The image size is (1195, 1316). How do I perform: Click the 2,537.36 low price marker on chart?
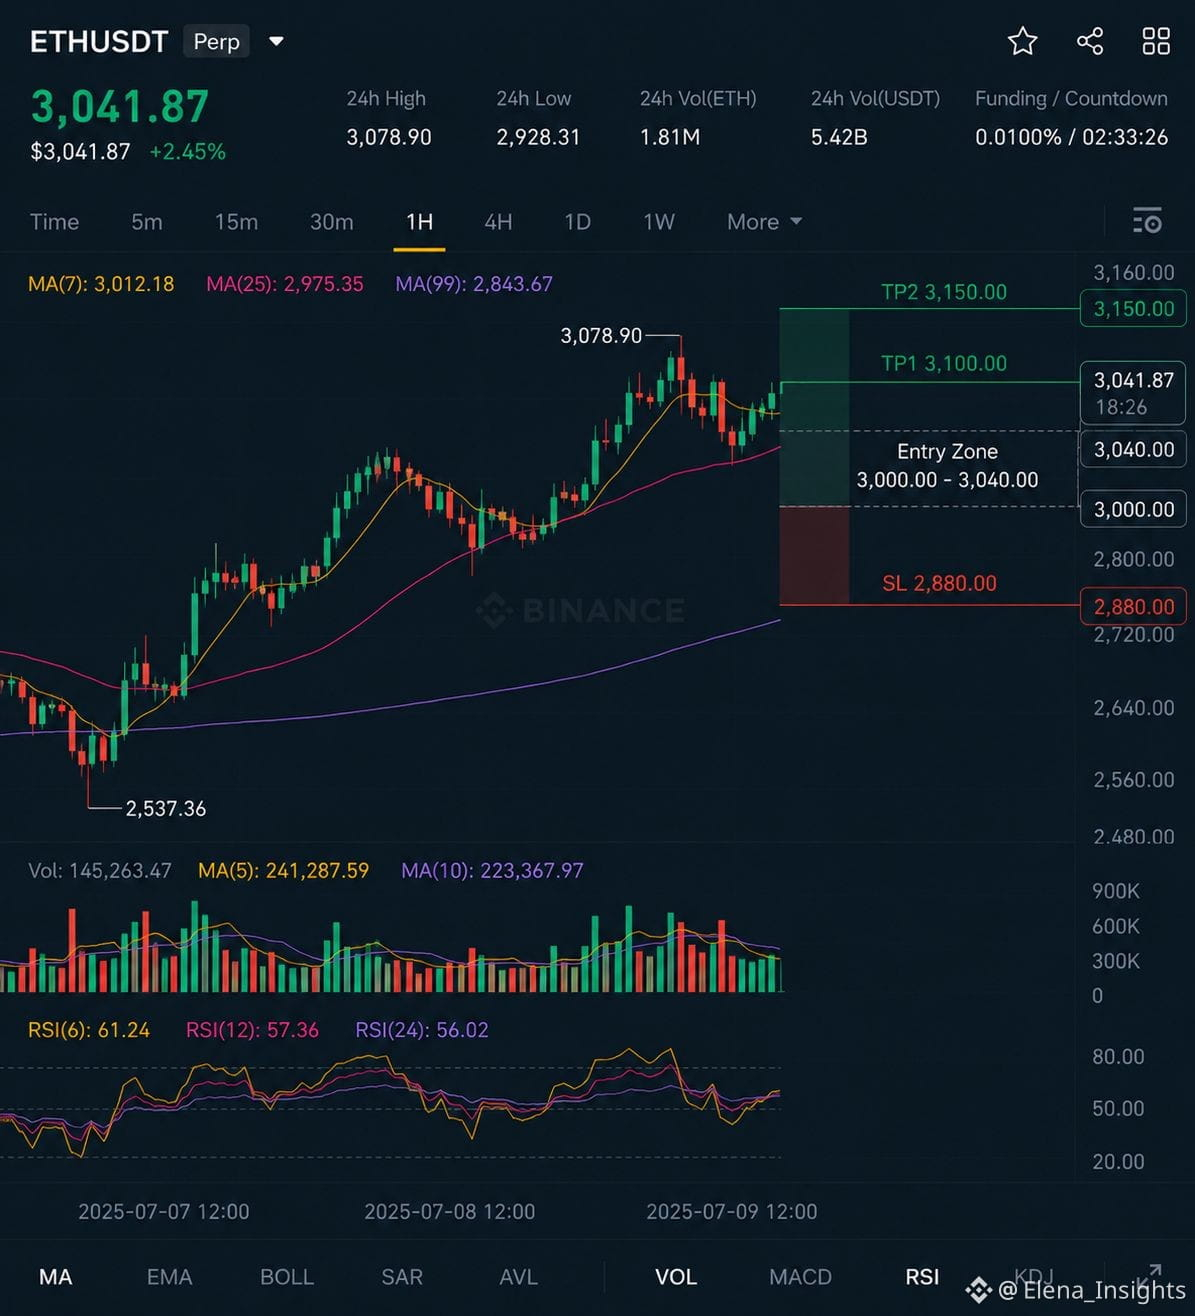click(x=166, y=809)
